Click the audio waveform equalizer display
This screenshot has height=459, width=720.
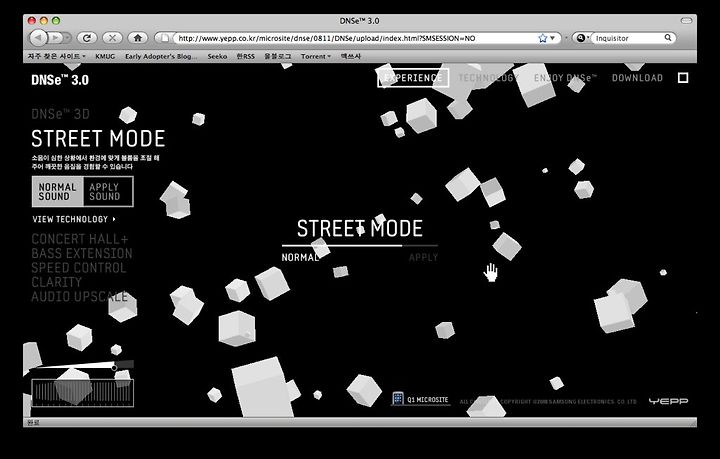pos(83,393)
